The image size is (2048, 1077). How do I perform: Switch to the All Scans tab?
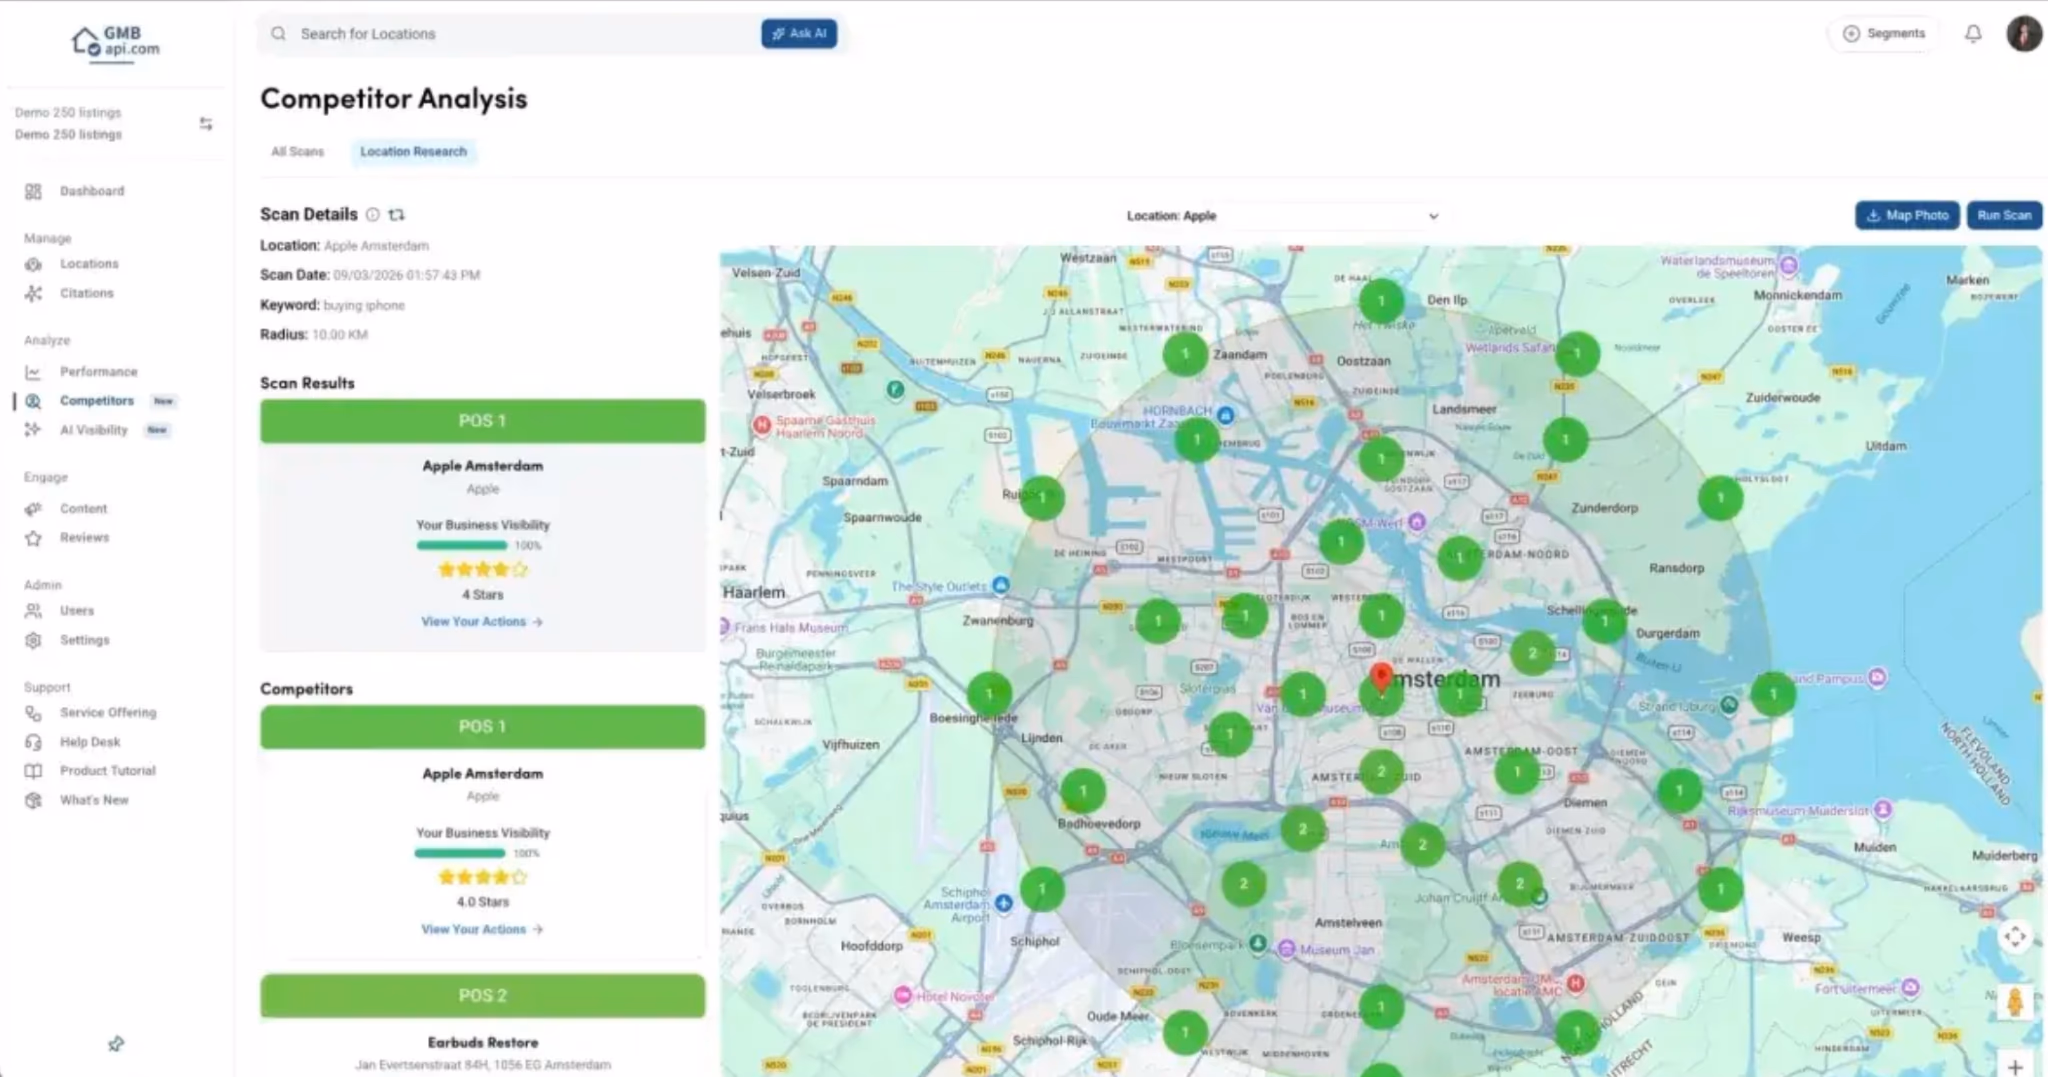pyautogui.click(x=298, y=152)
